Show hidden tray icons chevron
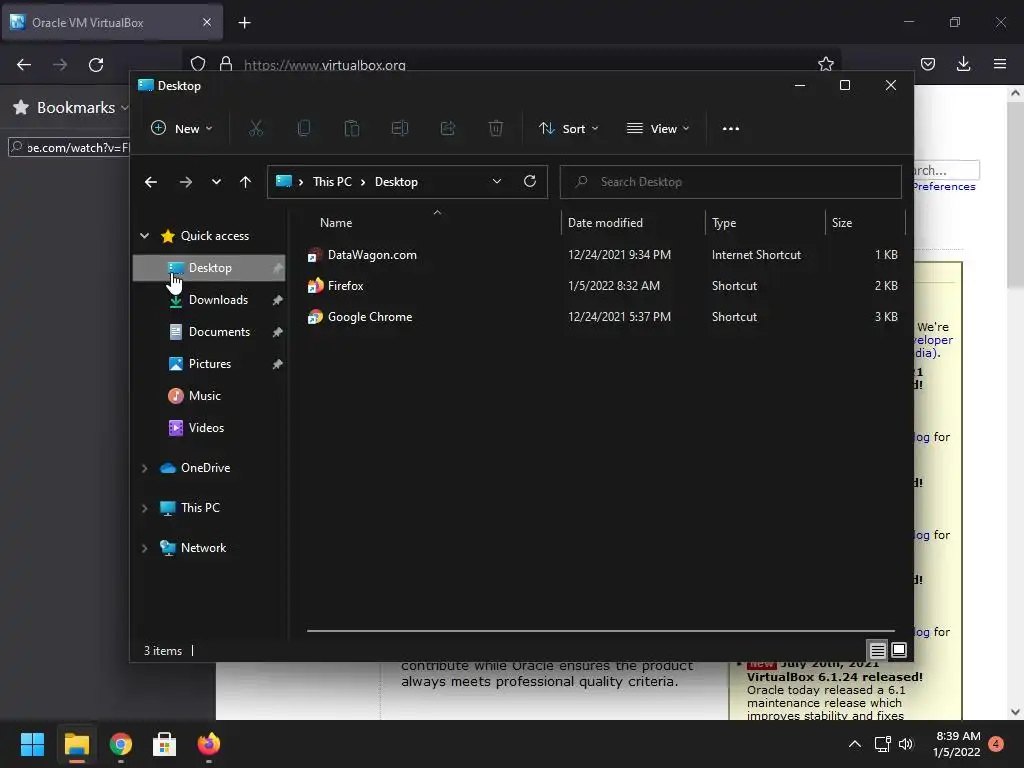1024x768 pixels. click(854, 744)
